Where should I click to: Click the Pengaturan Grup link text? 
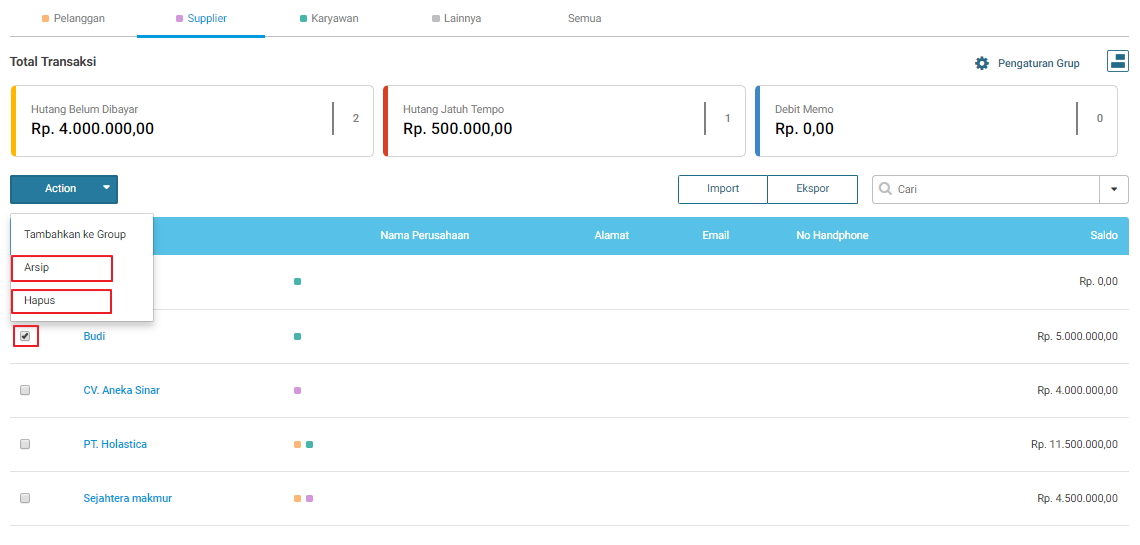click(x=1038, y=63)
